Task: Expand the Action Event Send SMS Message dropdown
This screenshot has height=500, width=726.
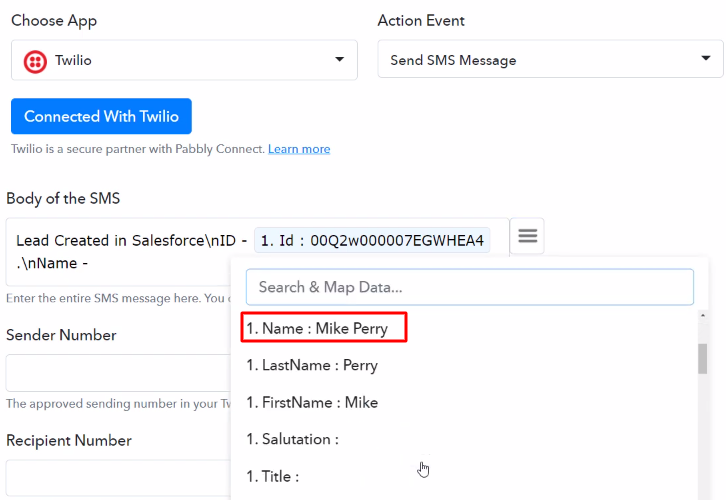Action: [550, 59]
